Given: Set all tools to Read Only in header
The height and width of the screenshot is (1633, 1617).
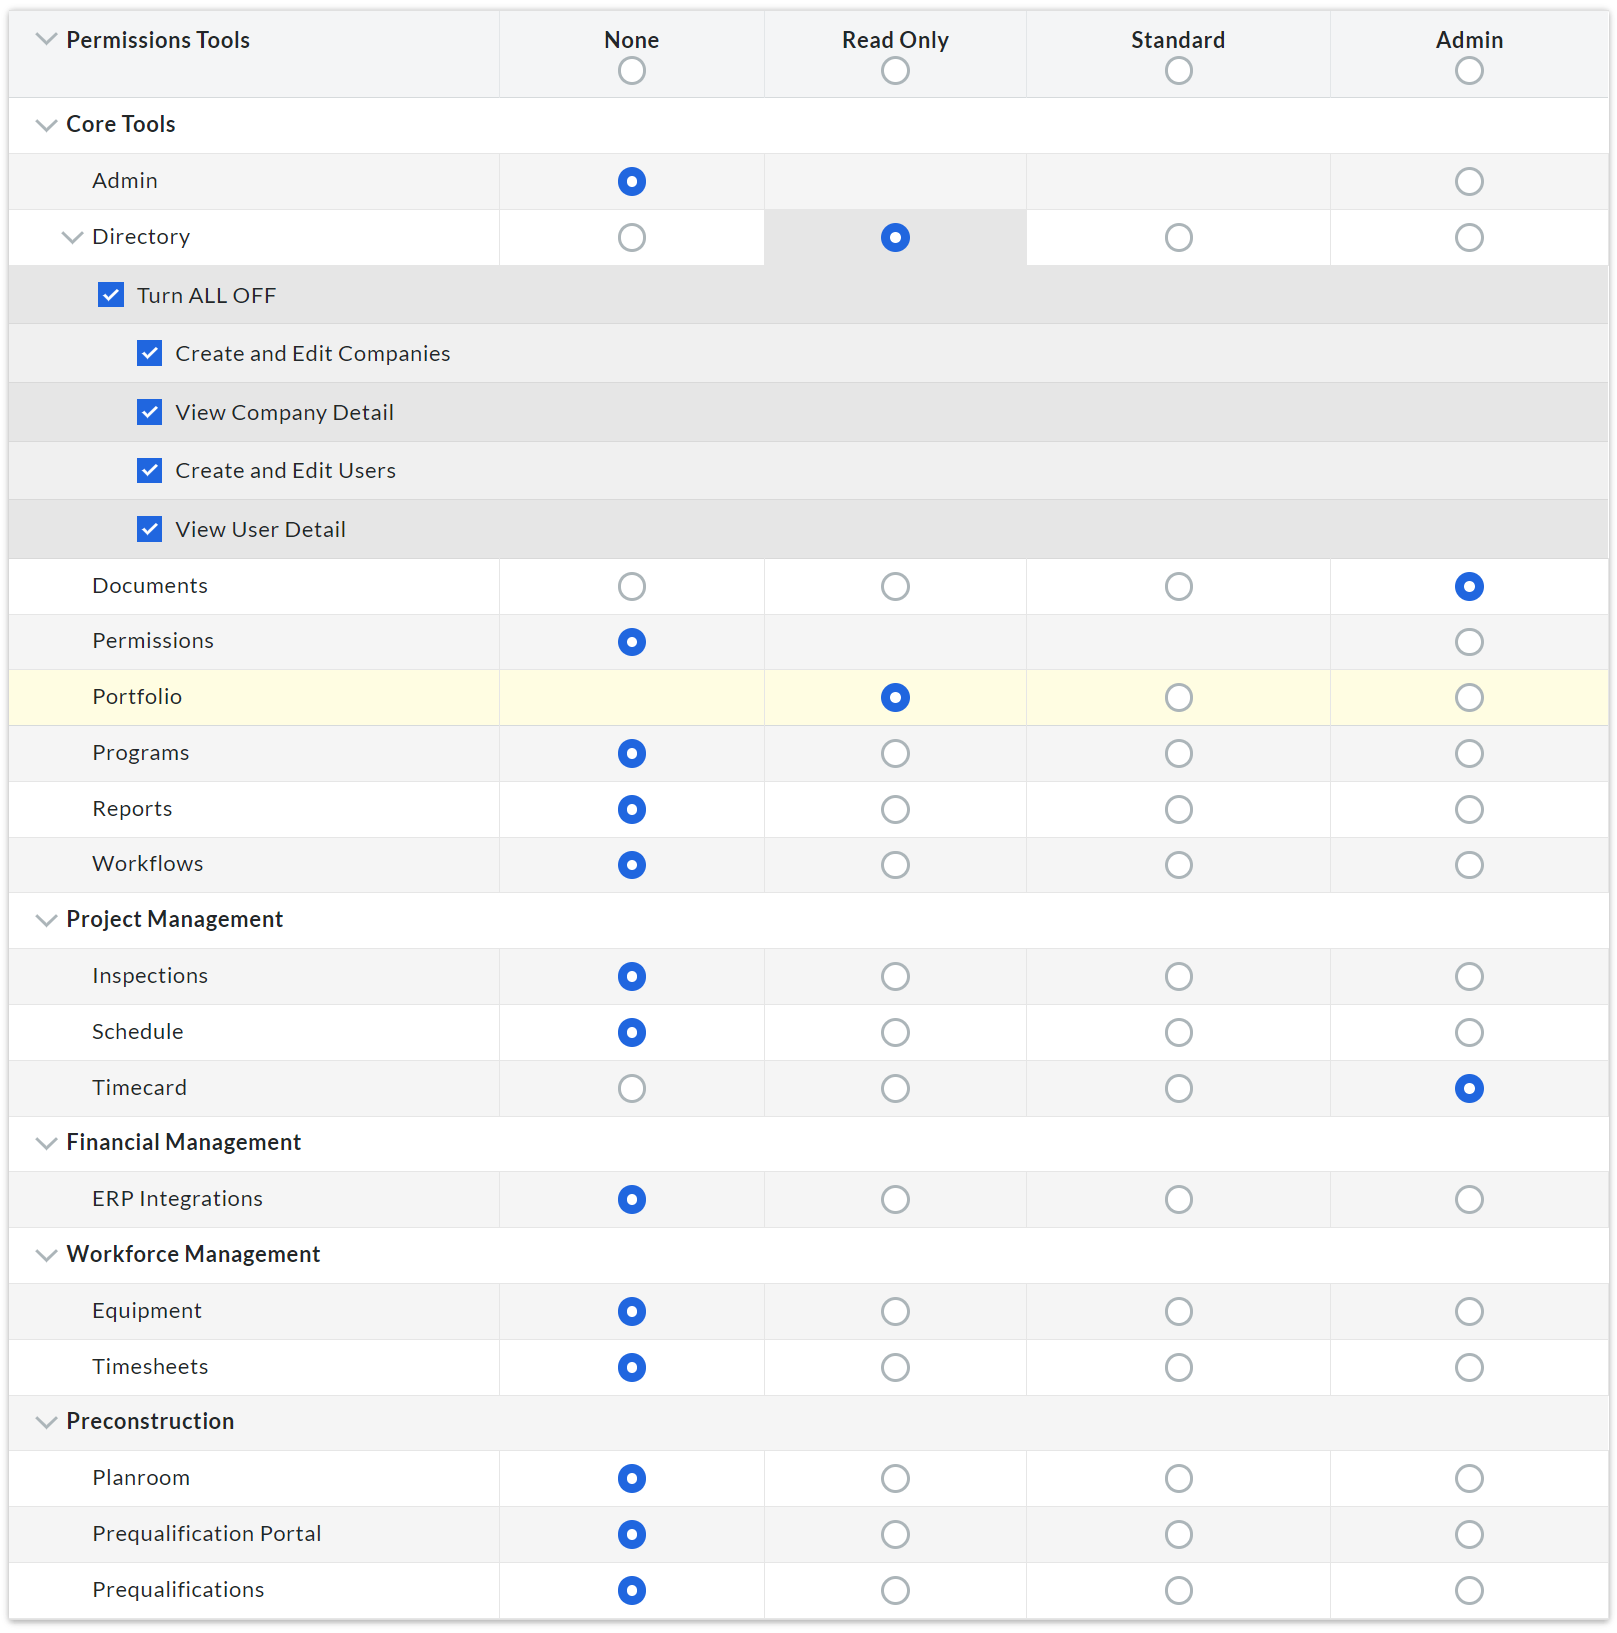Looking at the screenshot, I should coord(895,71).
